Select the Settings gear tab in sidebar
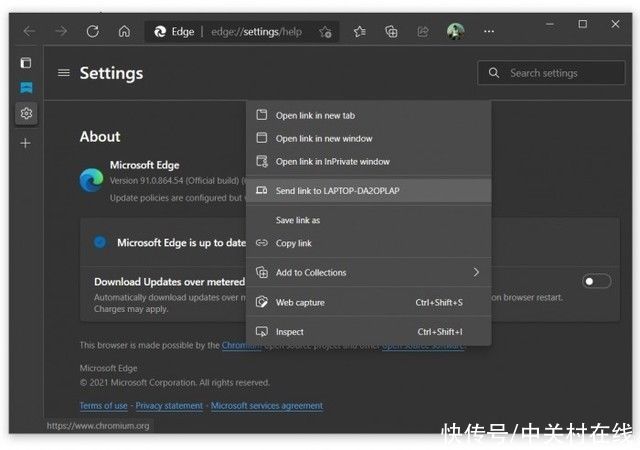This screenshot has width=640, height=450. 26,113
